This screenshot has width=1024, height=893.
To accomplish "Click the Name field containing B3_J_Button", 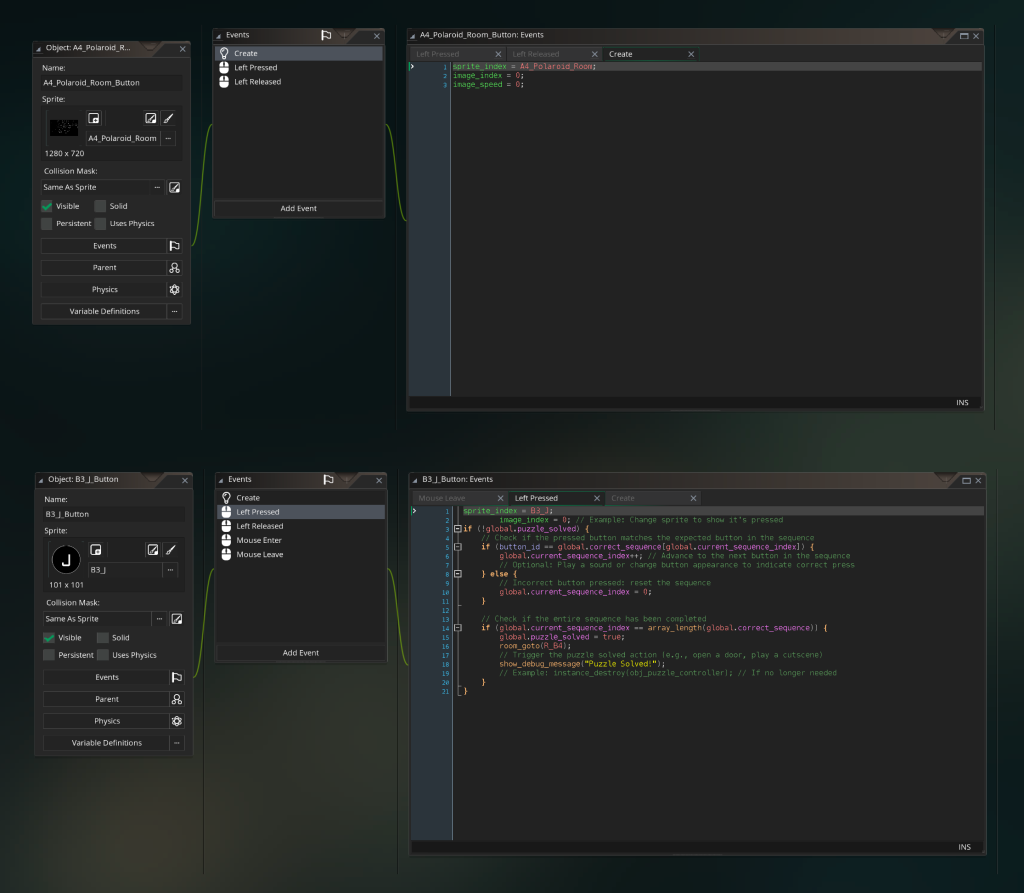I will tap(113, 514).
